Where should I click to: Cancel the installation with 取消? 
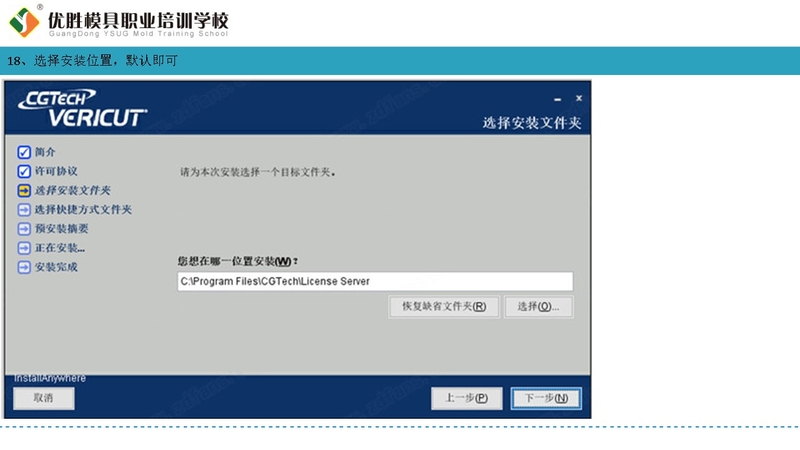43,398
